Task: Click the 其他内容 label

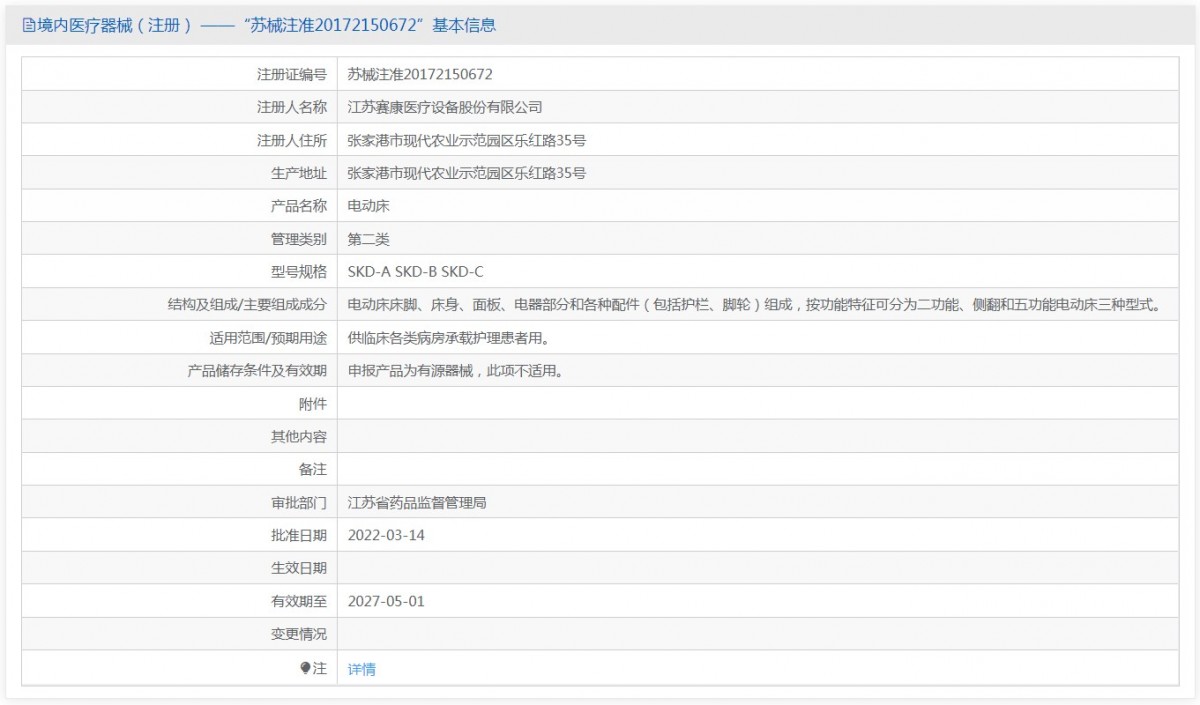Action: click(x=299, y=437)
